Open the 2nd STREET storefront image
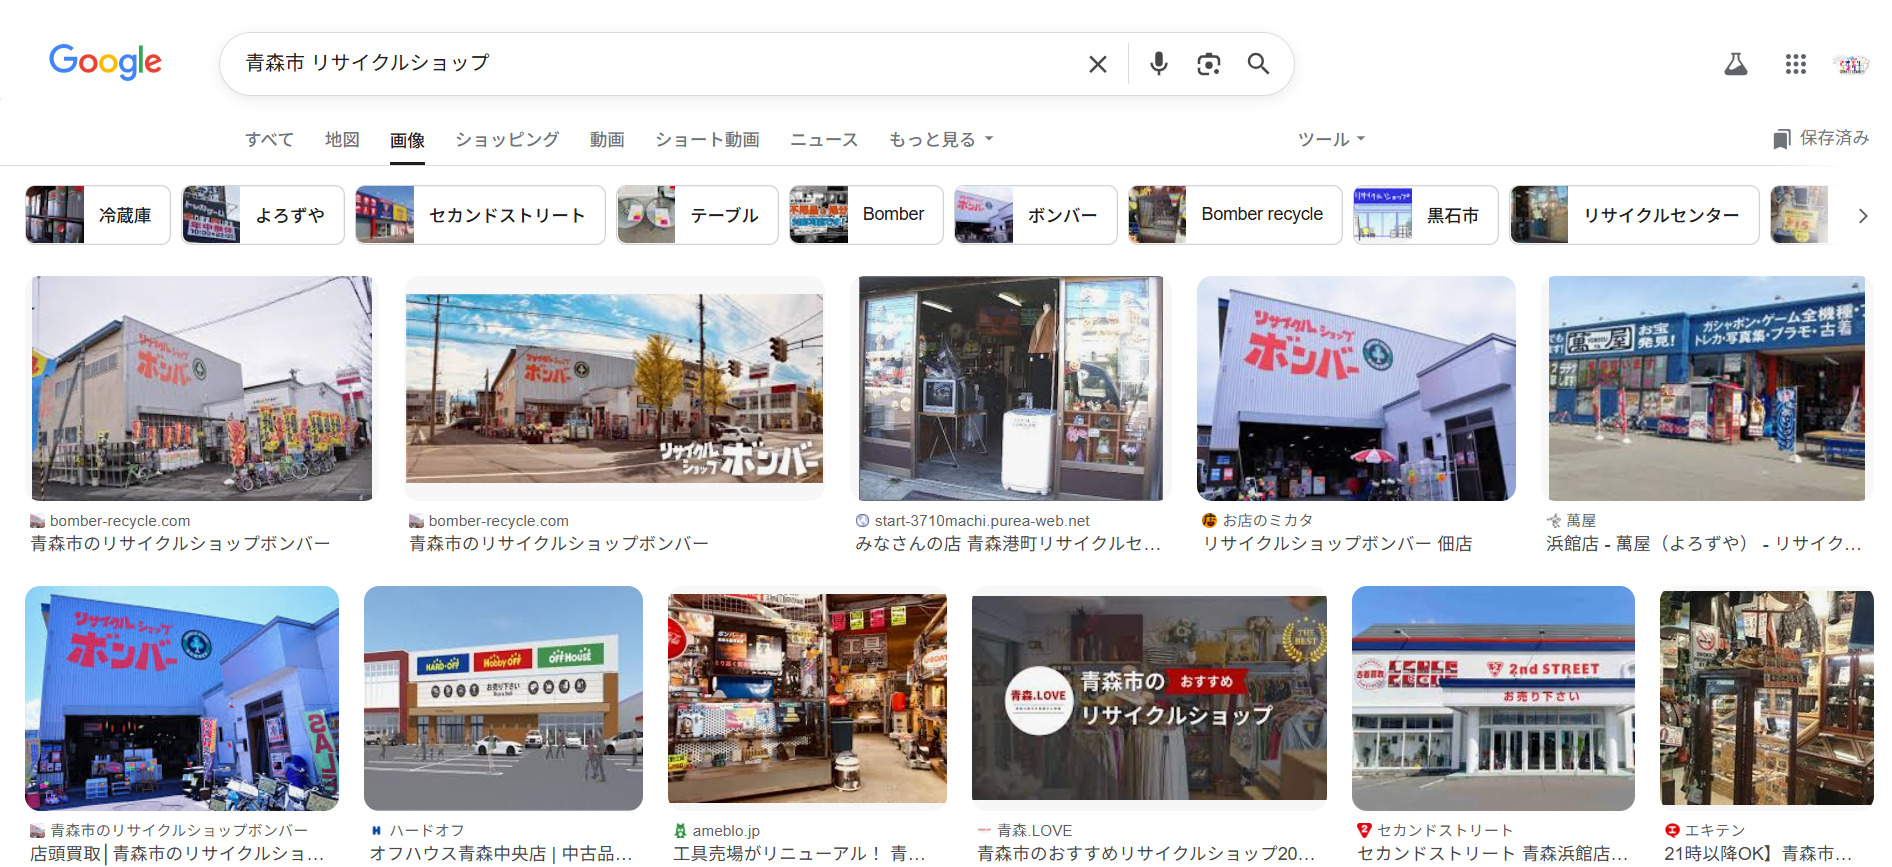The image size is (1892, 867). click(x=1493, y=698)
